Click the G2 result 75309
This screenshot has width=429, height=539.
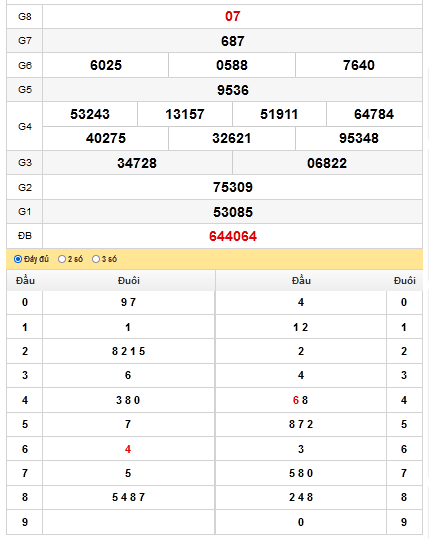click(233, 187)
